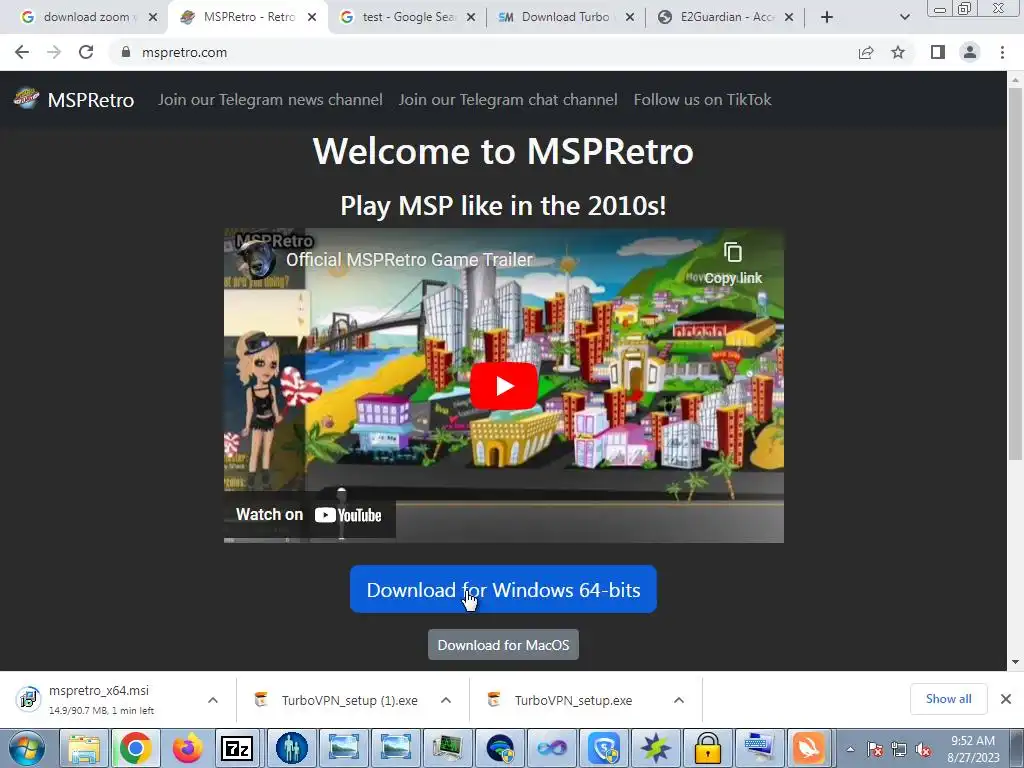
Task: Click the muted volume tray icon
Action: pyautogui.click(x=923, y=750)
